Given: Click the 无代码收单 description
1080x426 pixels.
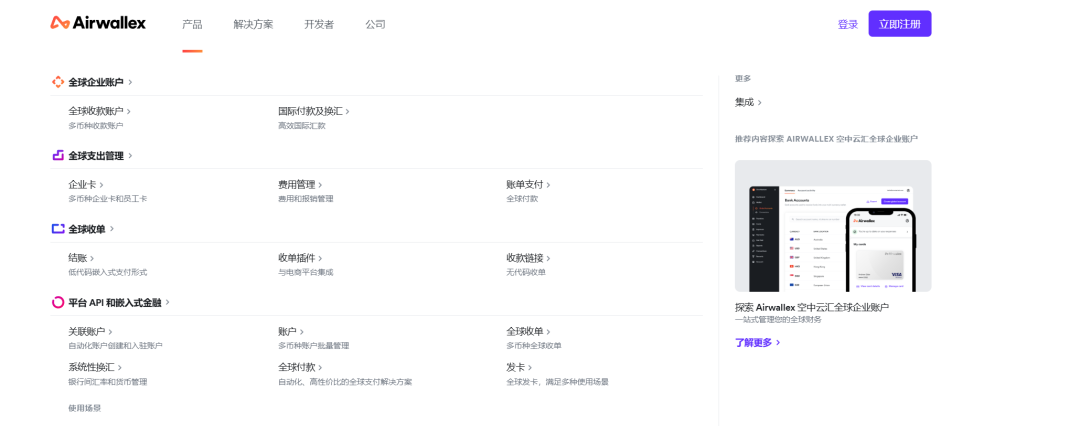Looking at the screenshot, I should point(526,272).
